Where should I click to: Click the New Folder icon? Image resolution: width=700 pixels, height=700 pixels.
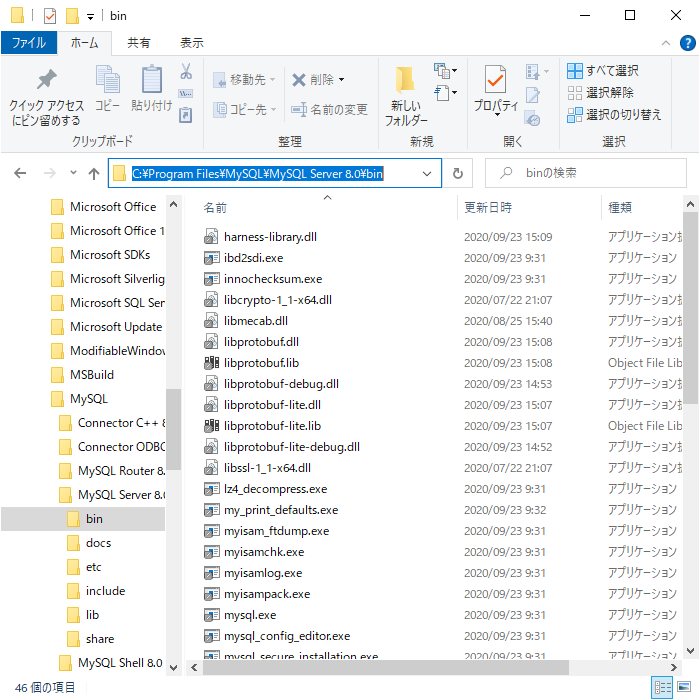tap(405, 82)
